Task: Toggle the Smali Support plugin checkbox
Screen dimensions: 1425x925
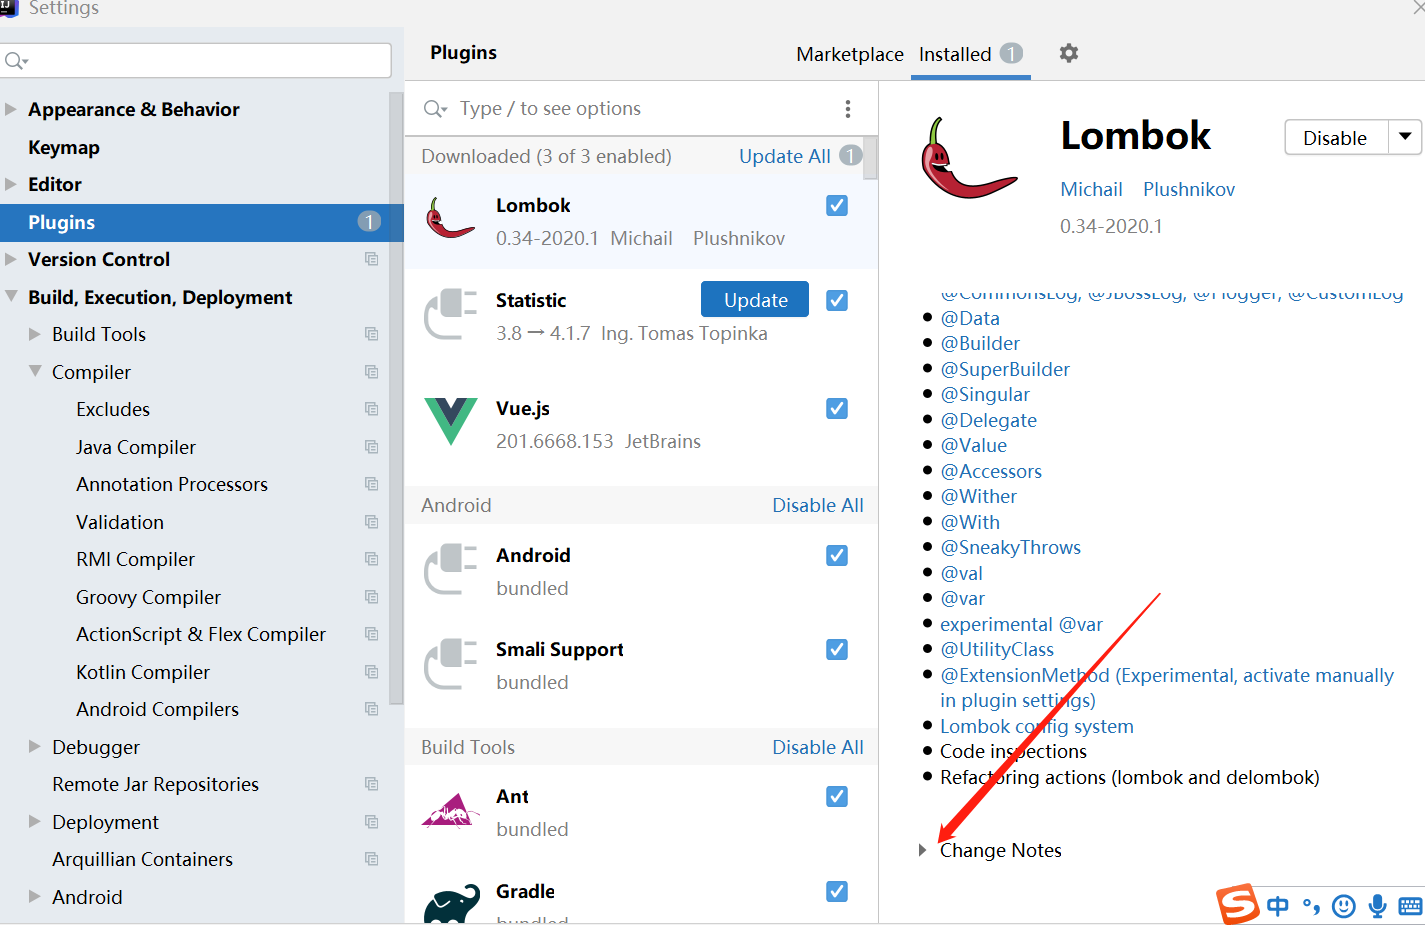Action: pos(837,649)
